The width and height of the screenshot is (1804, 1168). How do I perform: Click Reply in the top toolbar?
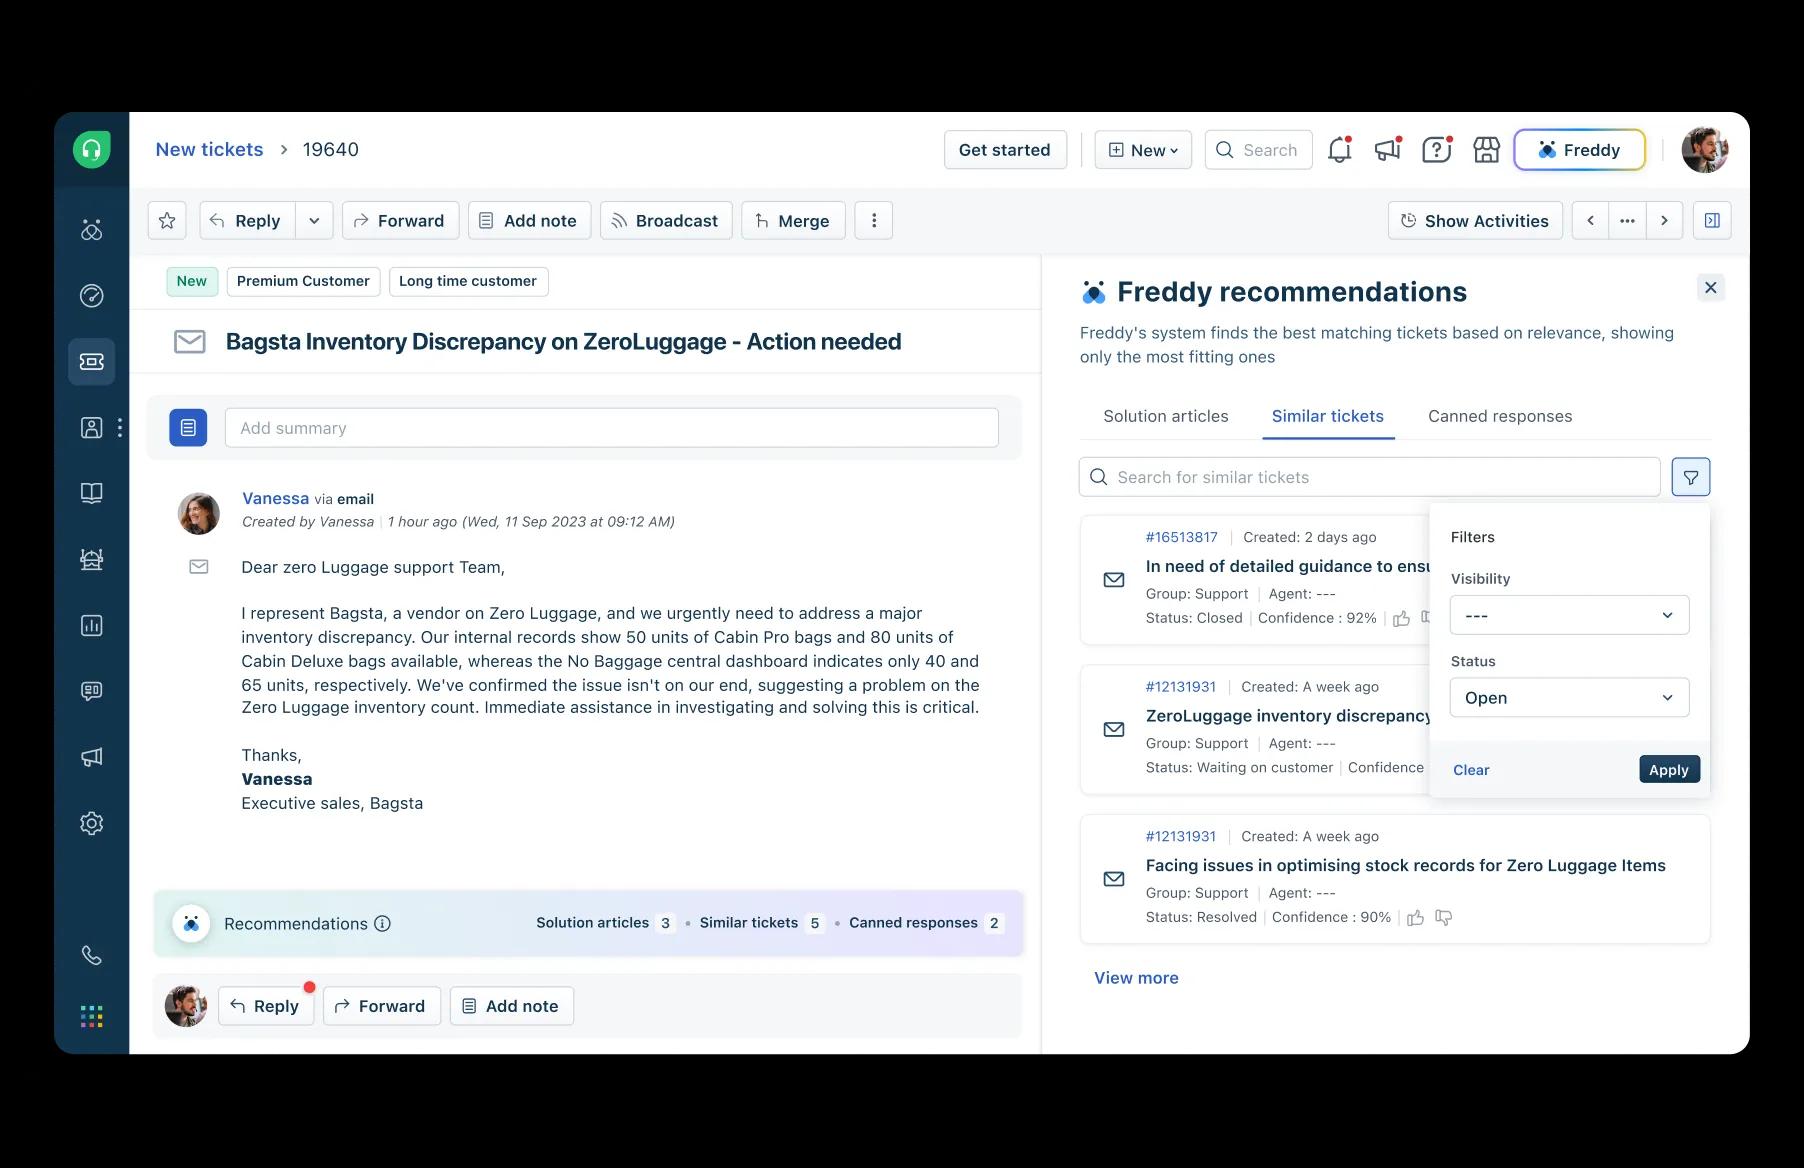pyautogui.click(x=247, y=221)
